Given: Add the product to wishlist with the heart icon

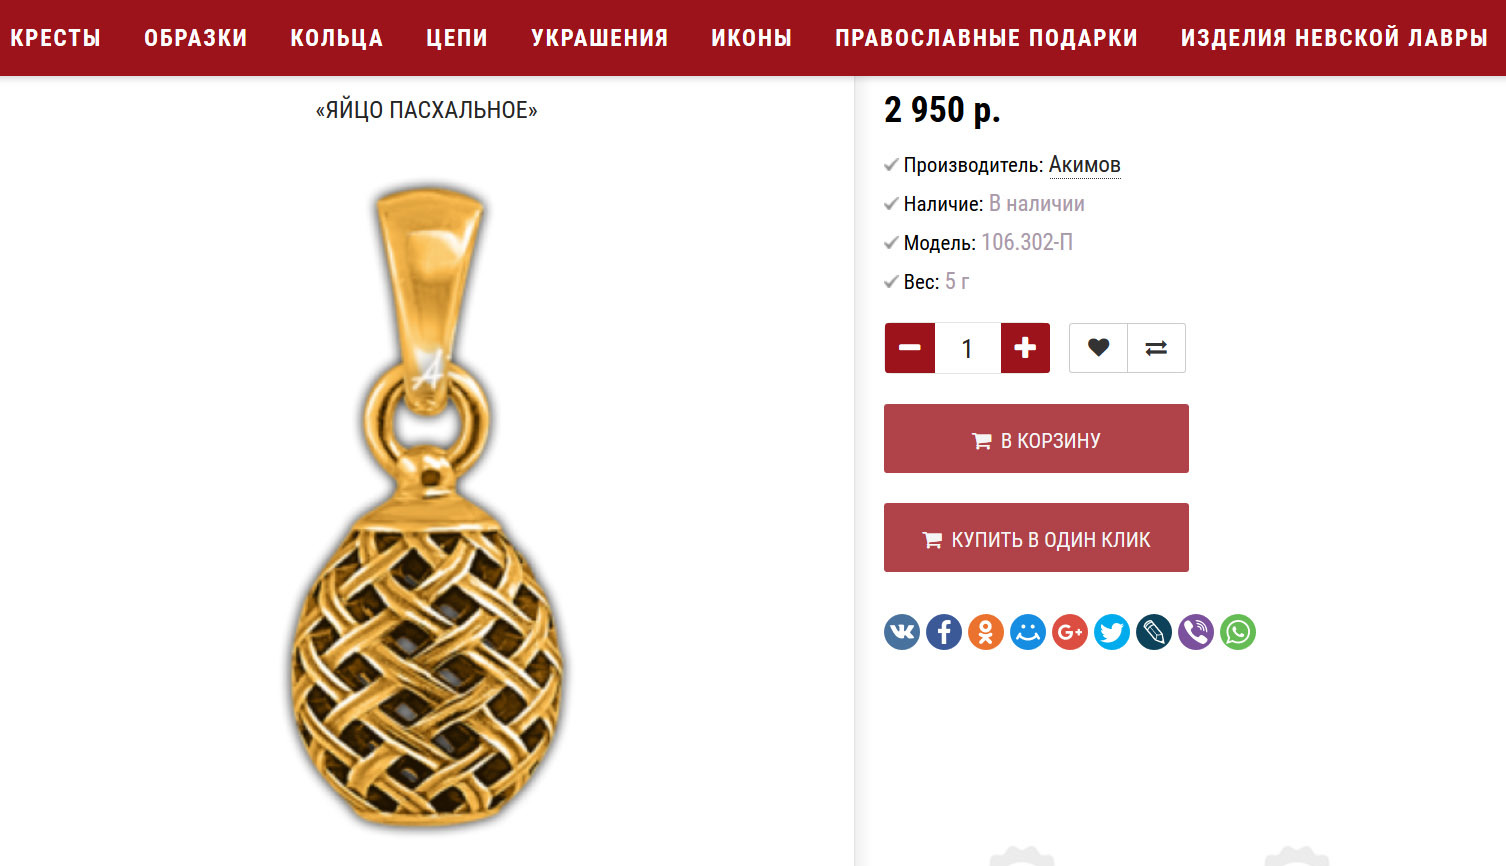Looking at the screenshot, I should 1098,348.
